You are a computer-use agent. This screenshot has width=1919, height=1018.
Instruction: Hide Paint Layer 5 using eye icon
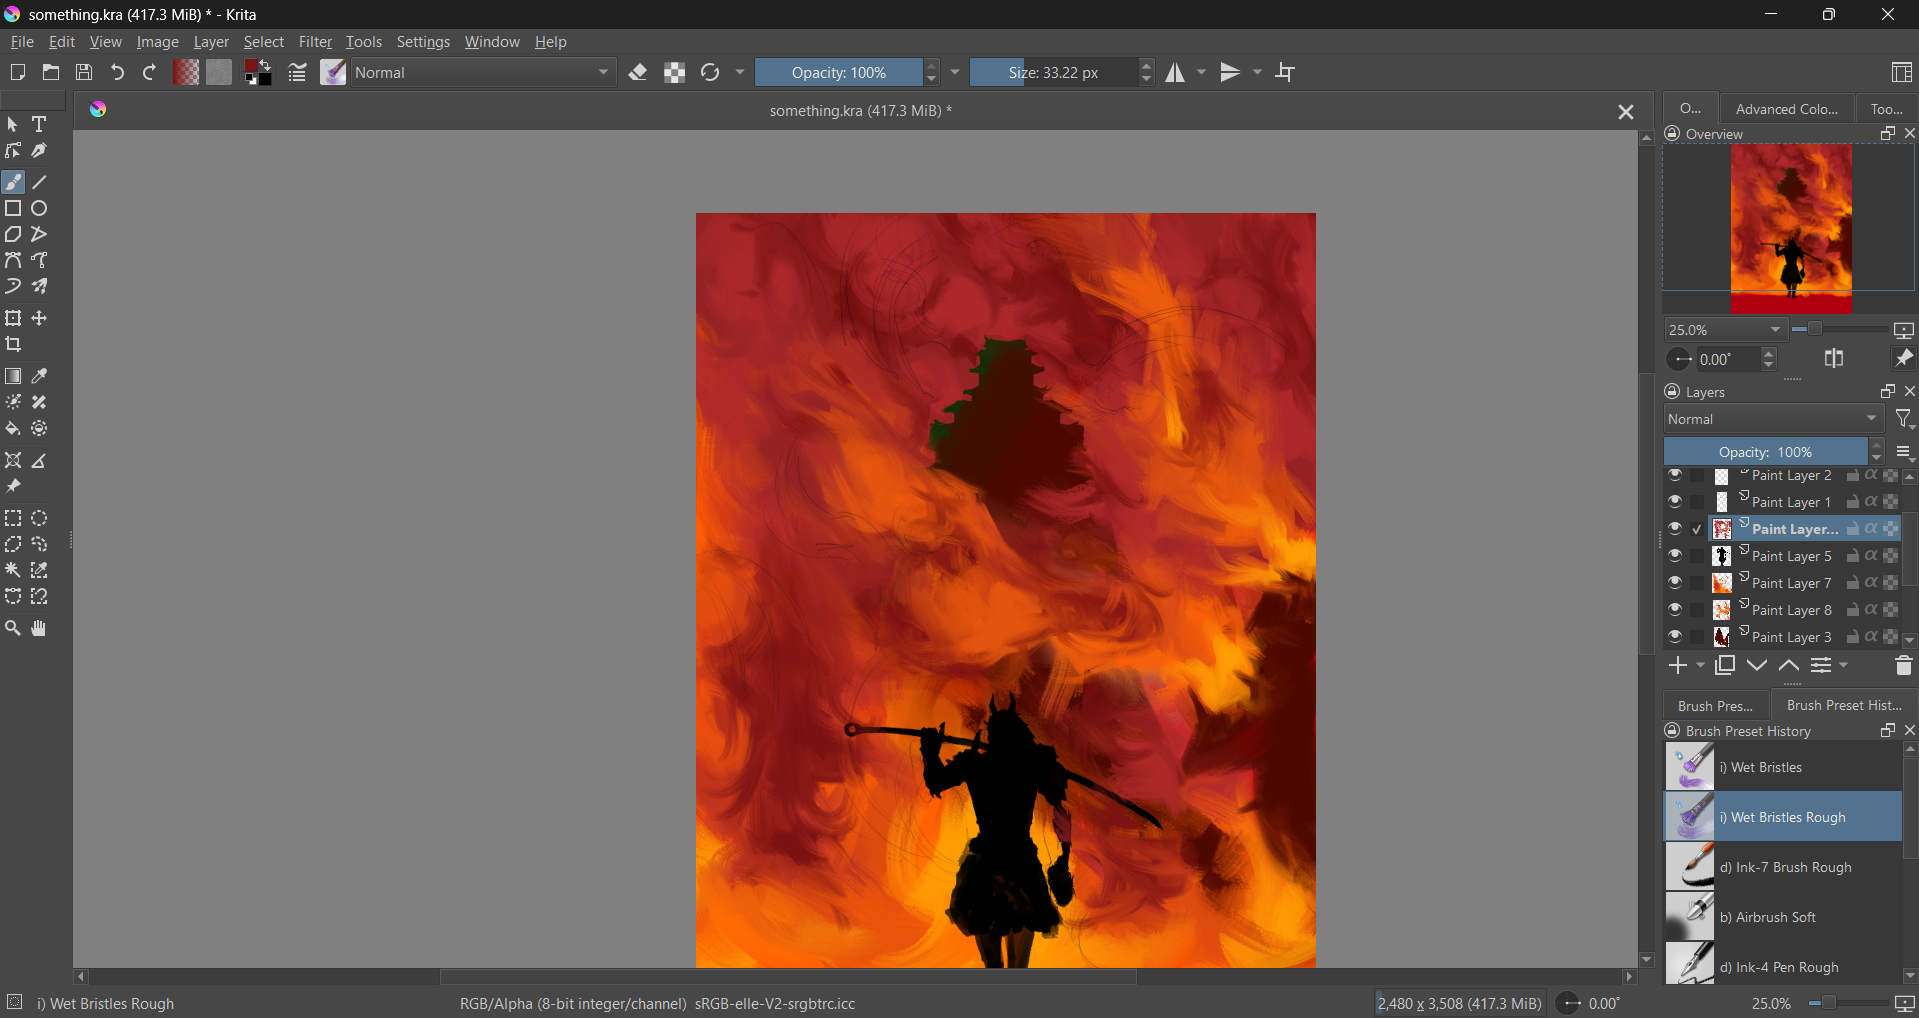(1675, 556)
